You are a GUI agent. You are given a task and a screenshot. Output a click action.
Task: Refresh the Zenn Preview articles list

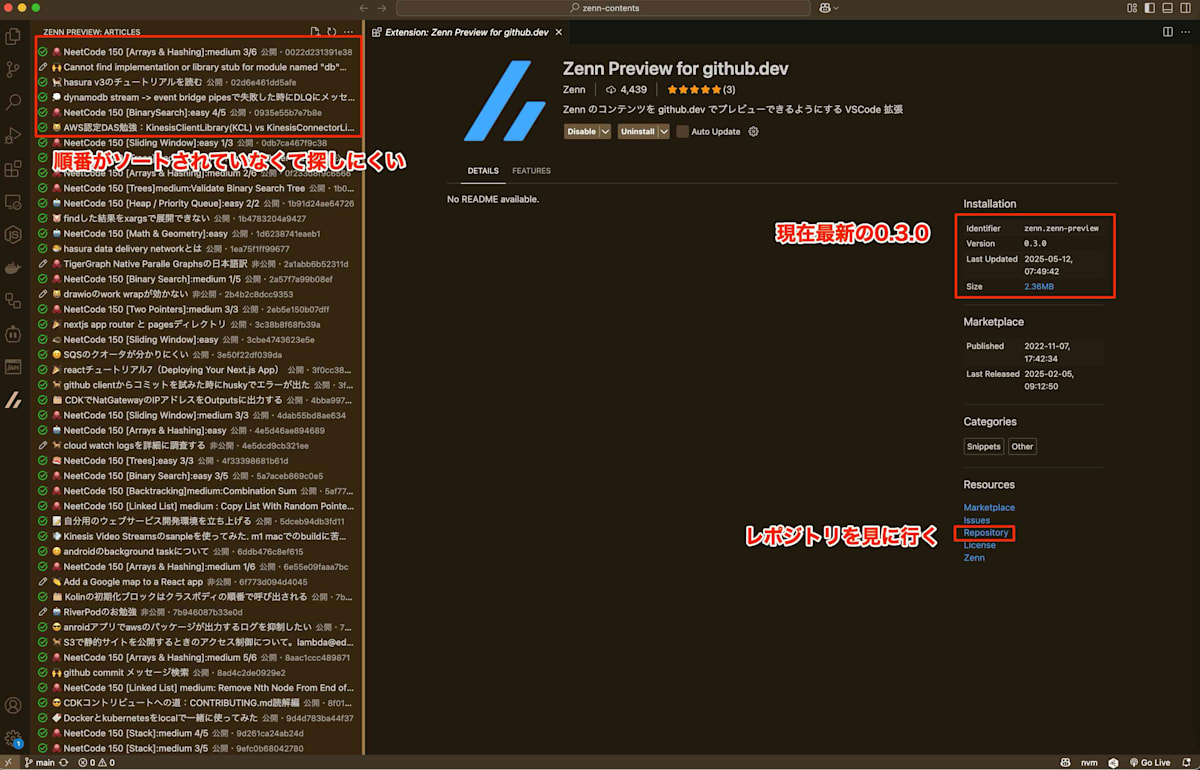pyautogui.click(x=332, y=32)
